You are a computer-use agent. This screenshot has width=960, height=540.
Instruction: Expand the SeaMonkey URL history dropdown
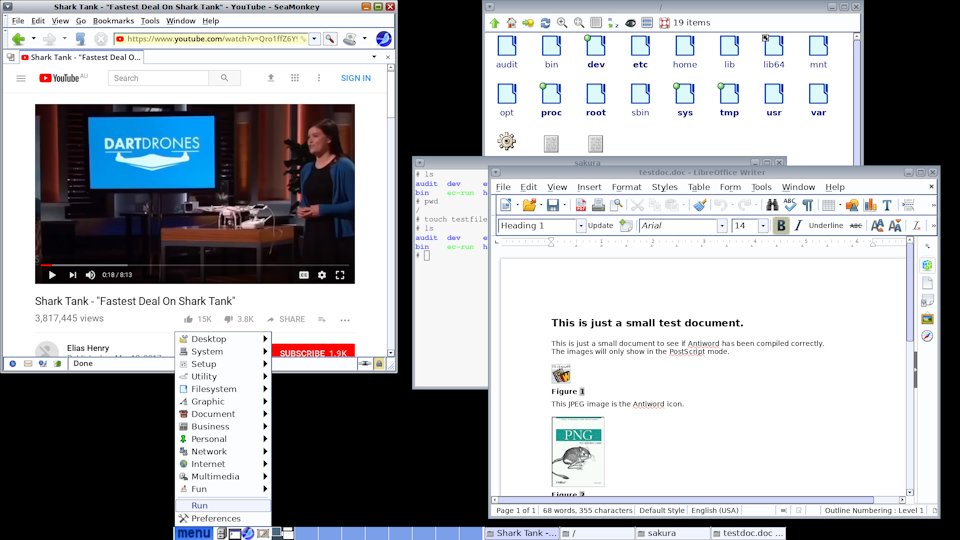[x=314, y=39]
